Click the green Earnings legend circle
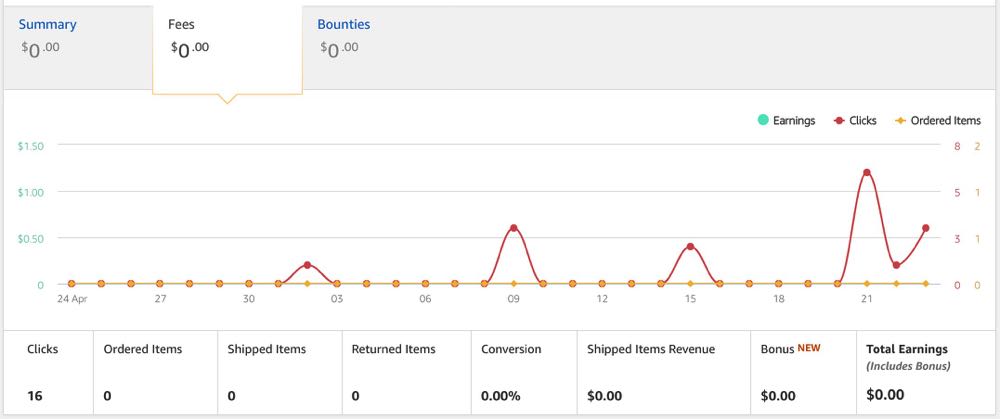 tap(763, 120)
